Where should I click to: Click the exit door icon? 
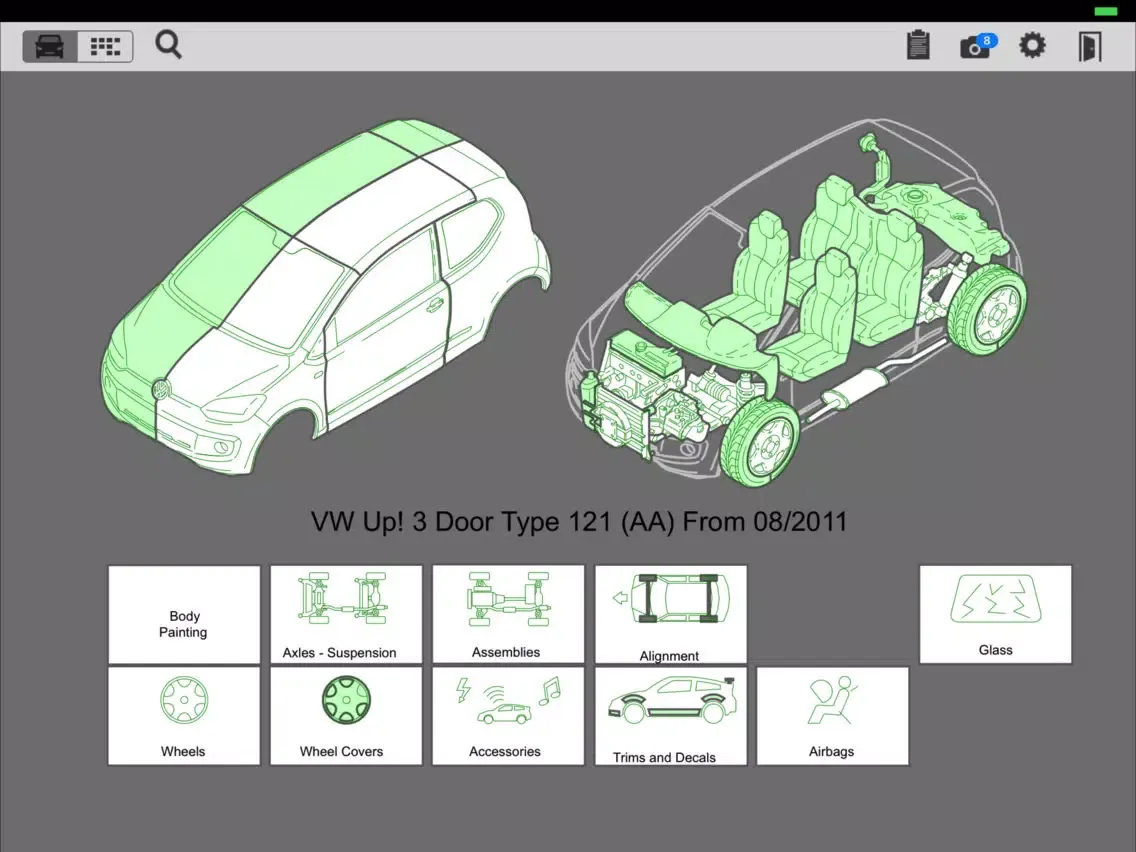click(x=1090, y=46)
